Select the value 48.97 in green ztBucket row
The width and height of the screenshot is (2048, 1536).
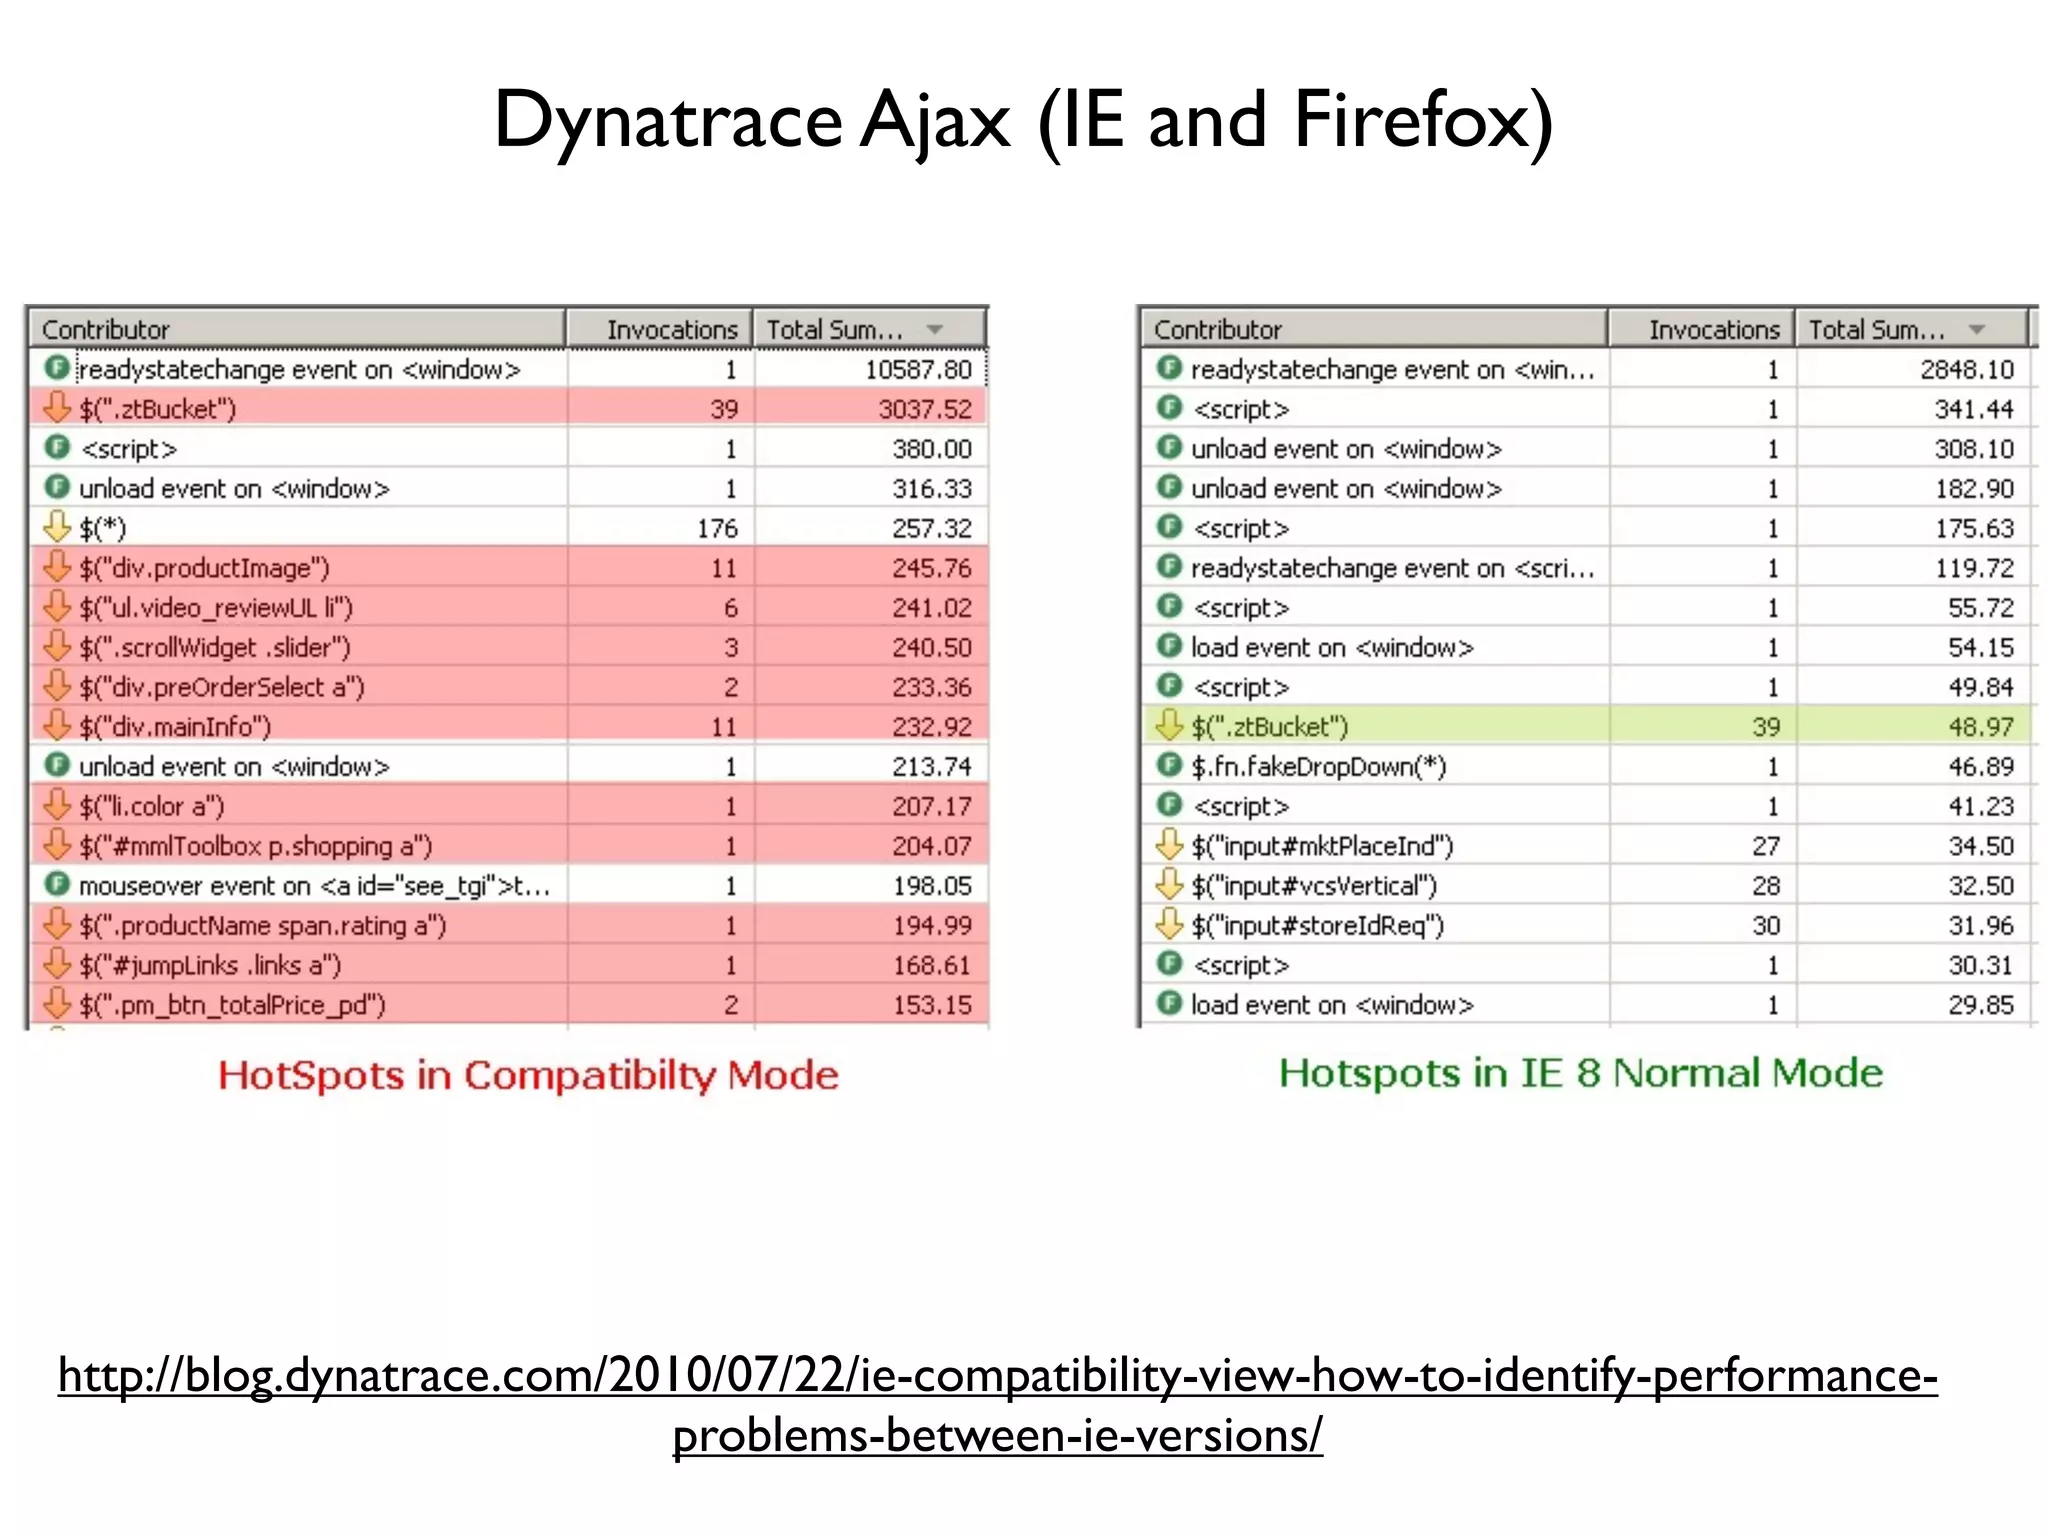pos(1981,727)
